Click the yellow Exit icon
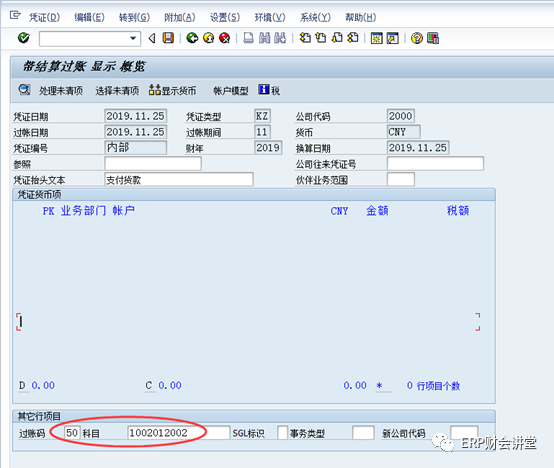This screenshot has width=554, height=468. pyautogui.click(x=208, y=38)
